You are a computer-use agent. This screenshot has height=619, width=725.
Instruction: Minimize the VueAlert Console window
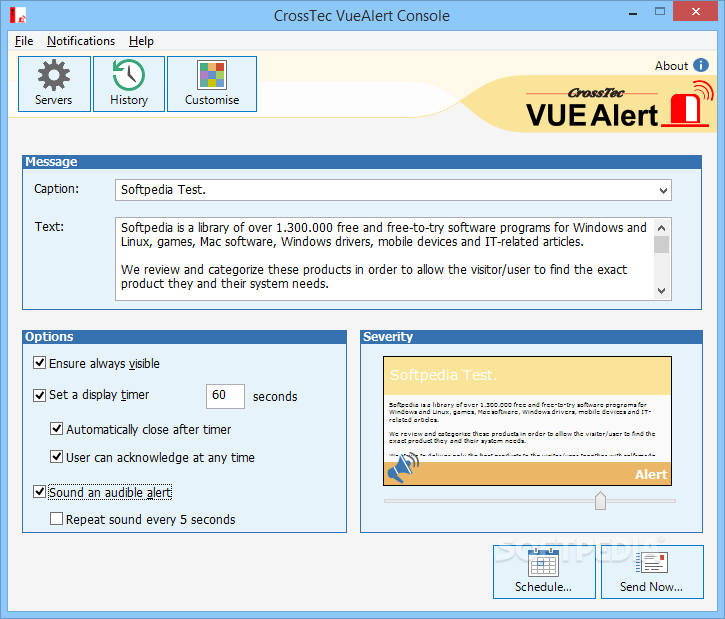pos(633,12)
